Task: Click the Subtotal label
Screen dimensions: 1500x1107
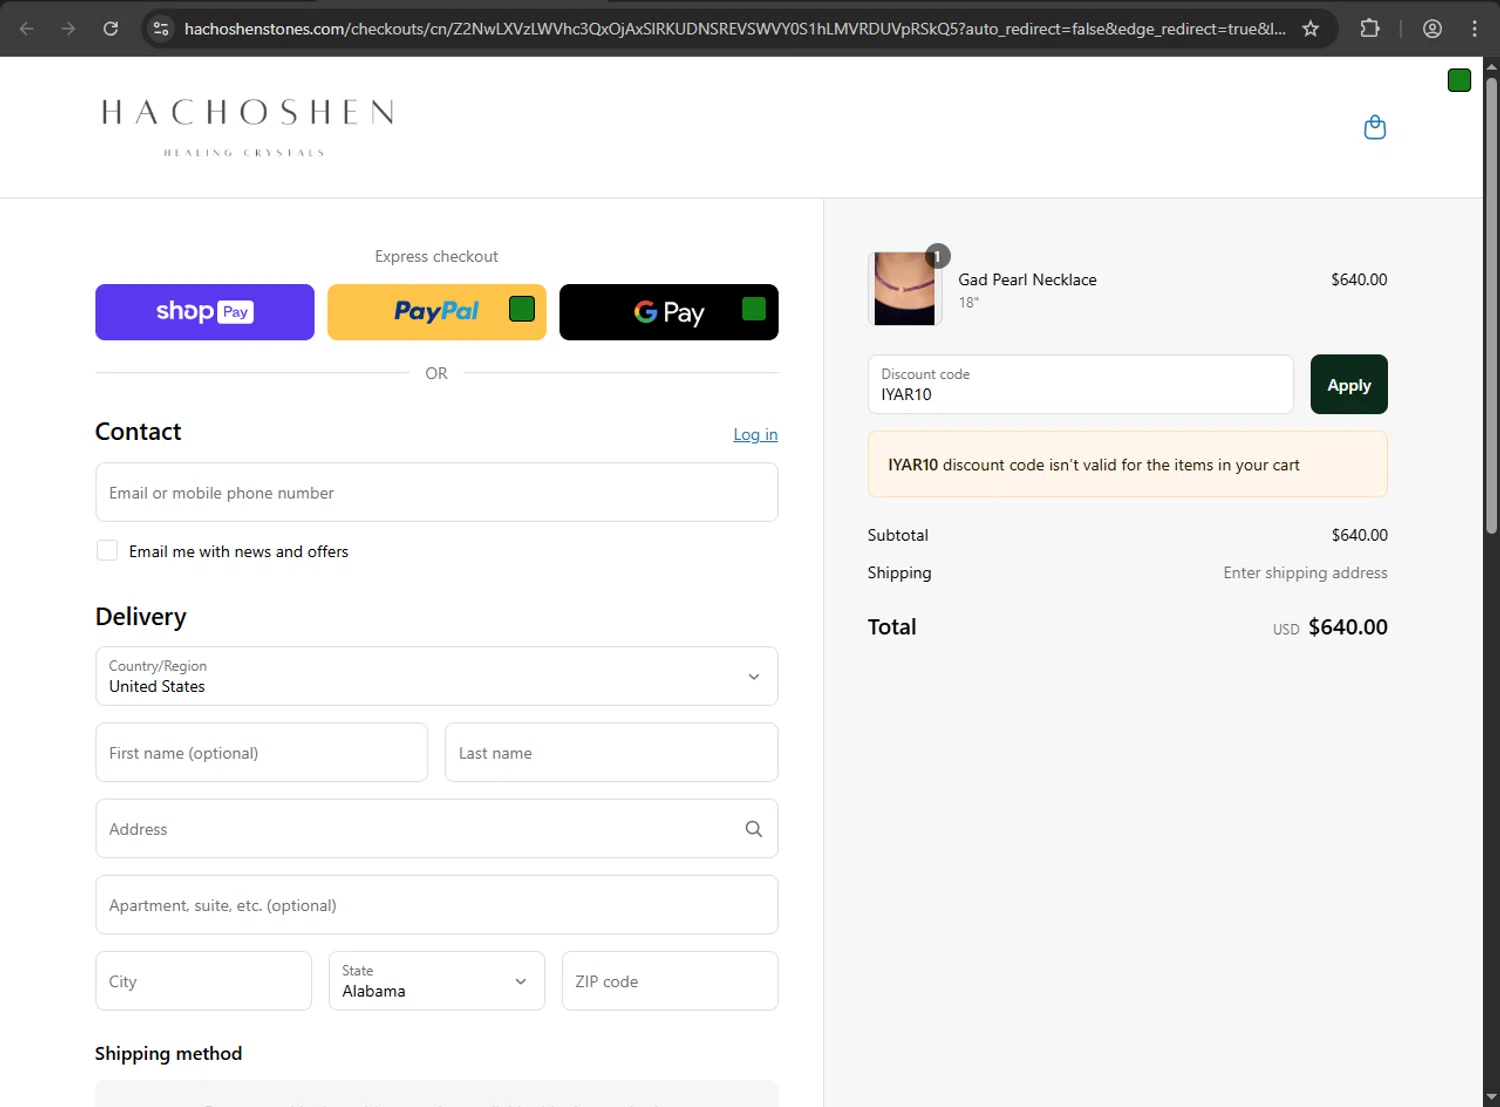Action: (x=898, y=535)
